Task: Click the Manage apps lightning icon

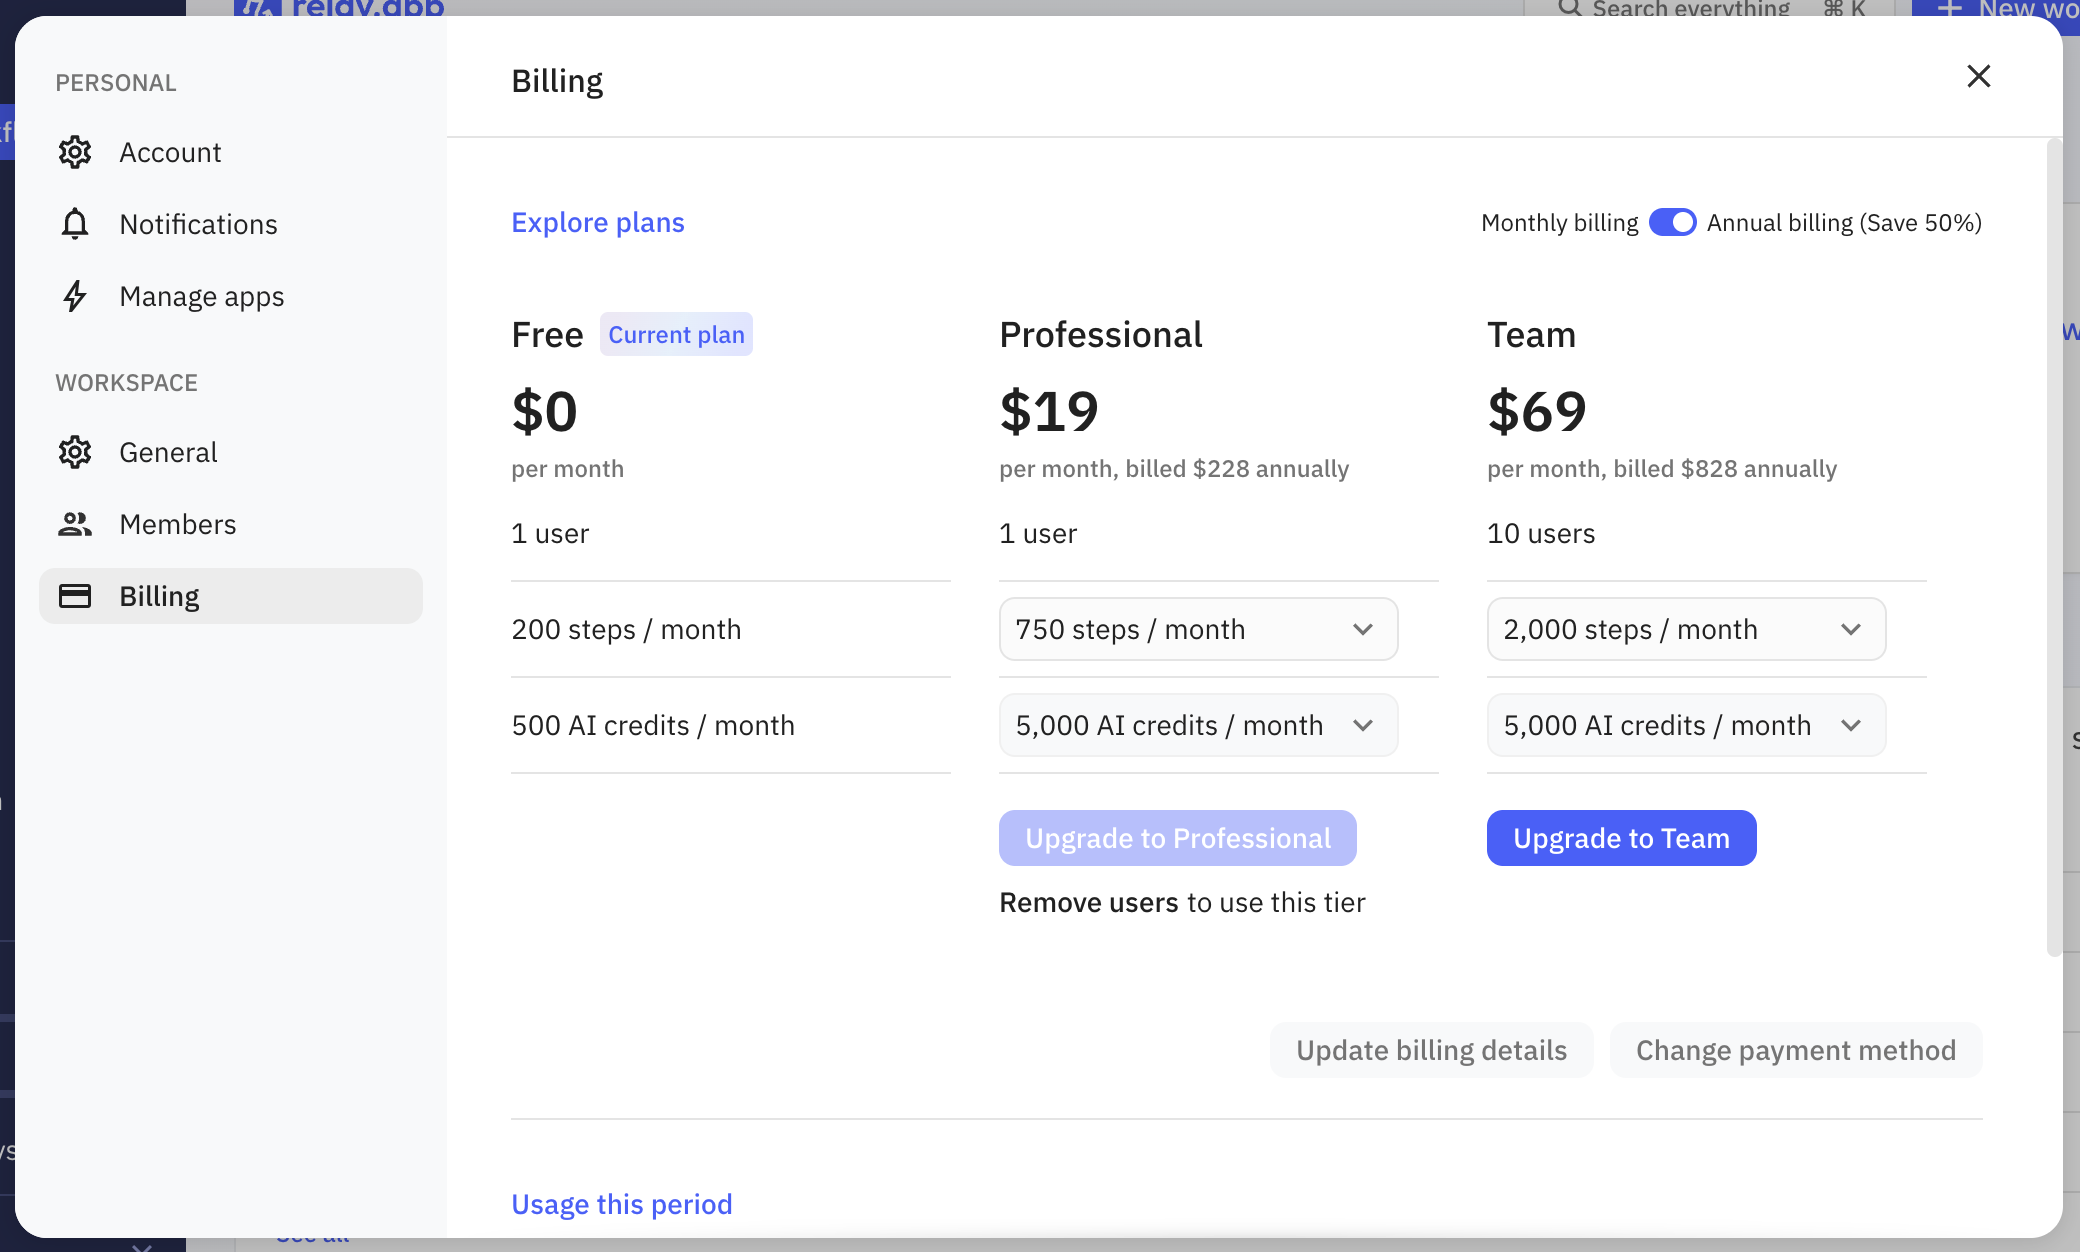Action: (x=75, y=296)
